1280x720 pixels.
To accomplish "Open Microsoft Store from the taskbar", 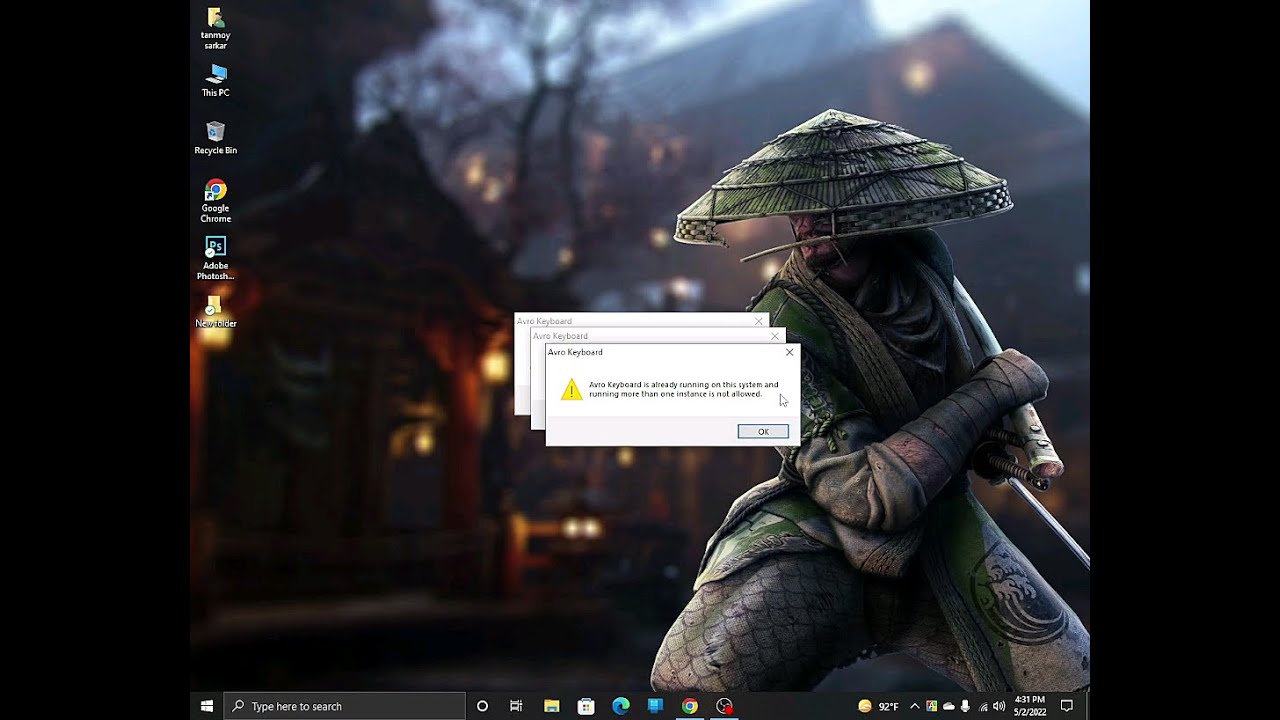I will [586, 706].
